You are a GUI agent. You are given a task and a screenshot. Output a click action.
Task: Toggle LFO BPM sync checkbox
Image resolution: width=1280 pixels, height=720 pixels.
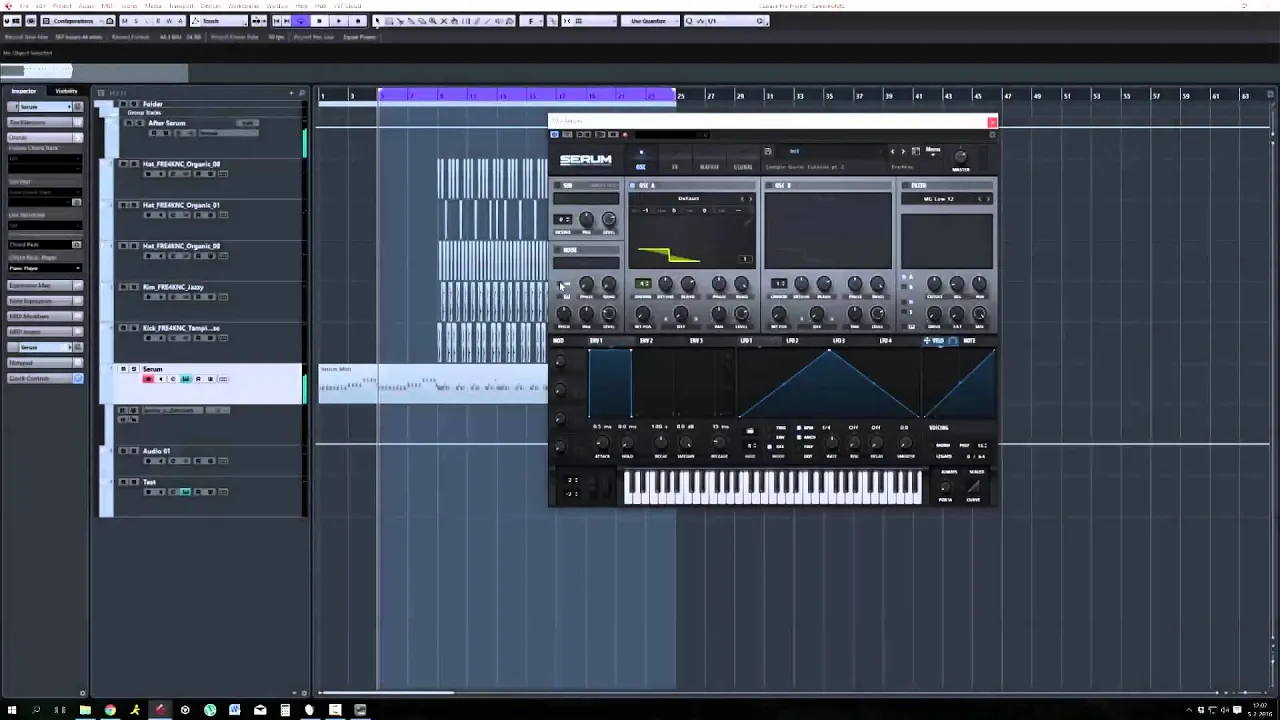(x=799, y=428)
